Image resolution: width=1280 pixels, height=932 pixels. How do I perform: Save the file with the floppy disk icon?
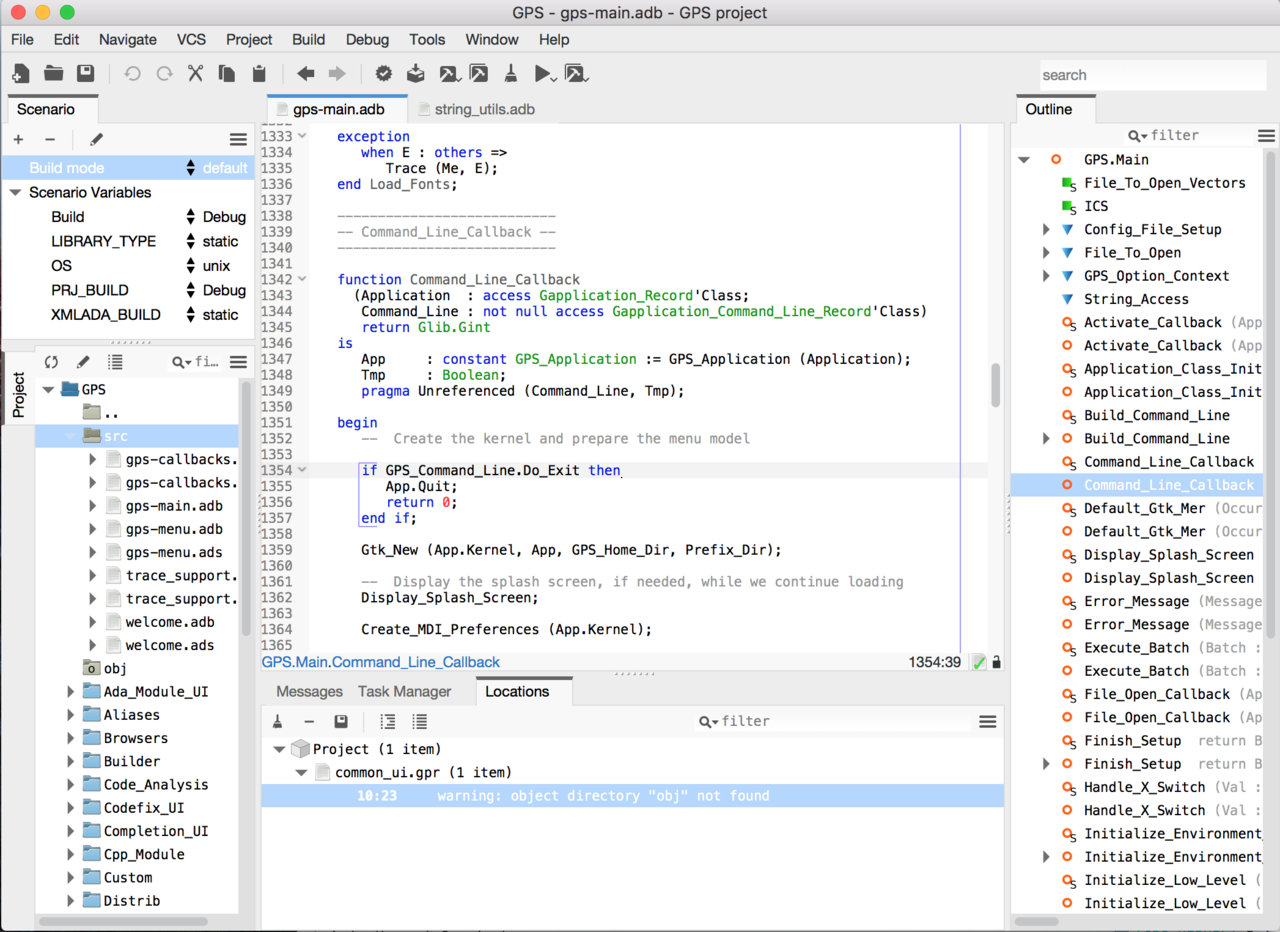point(85,74)
